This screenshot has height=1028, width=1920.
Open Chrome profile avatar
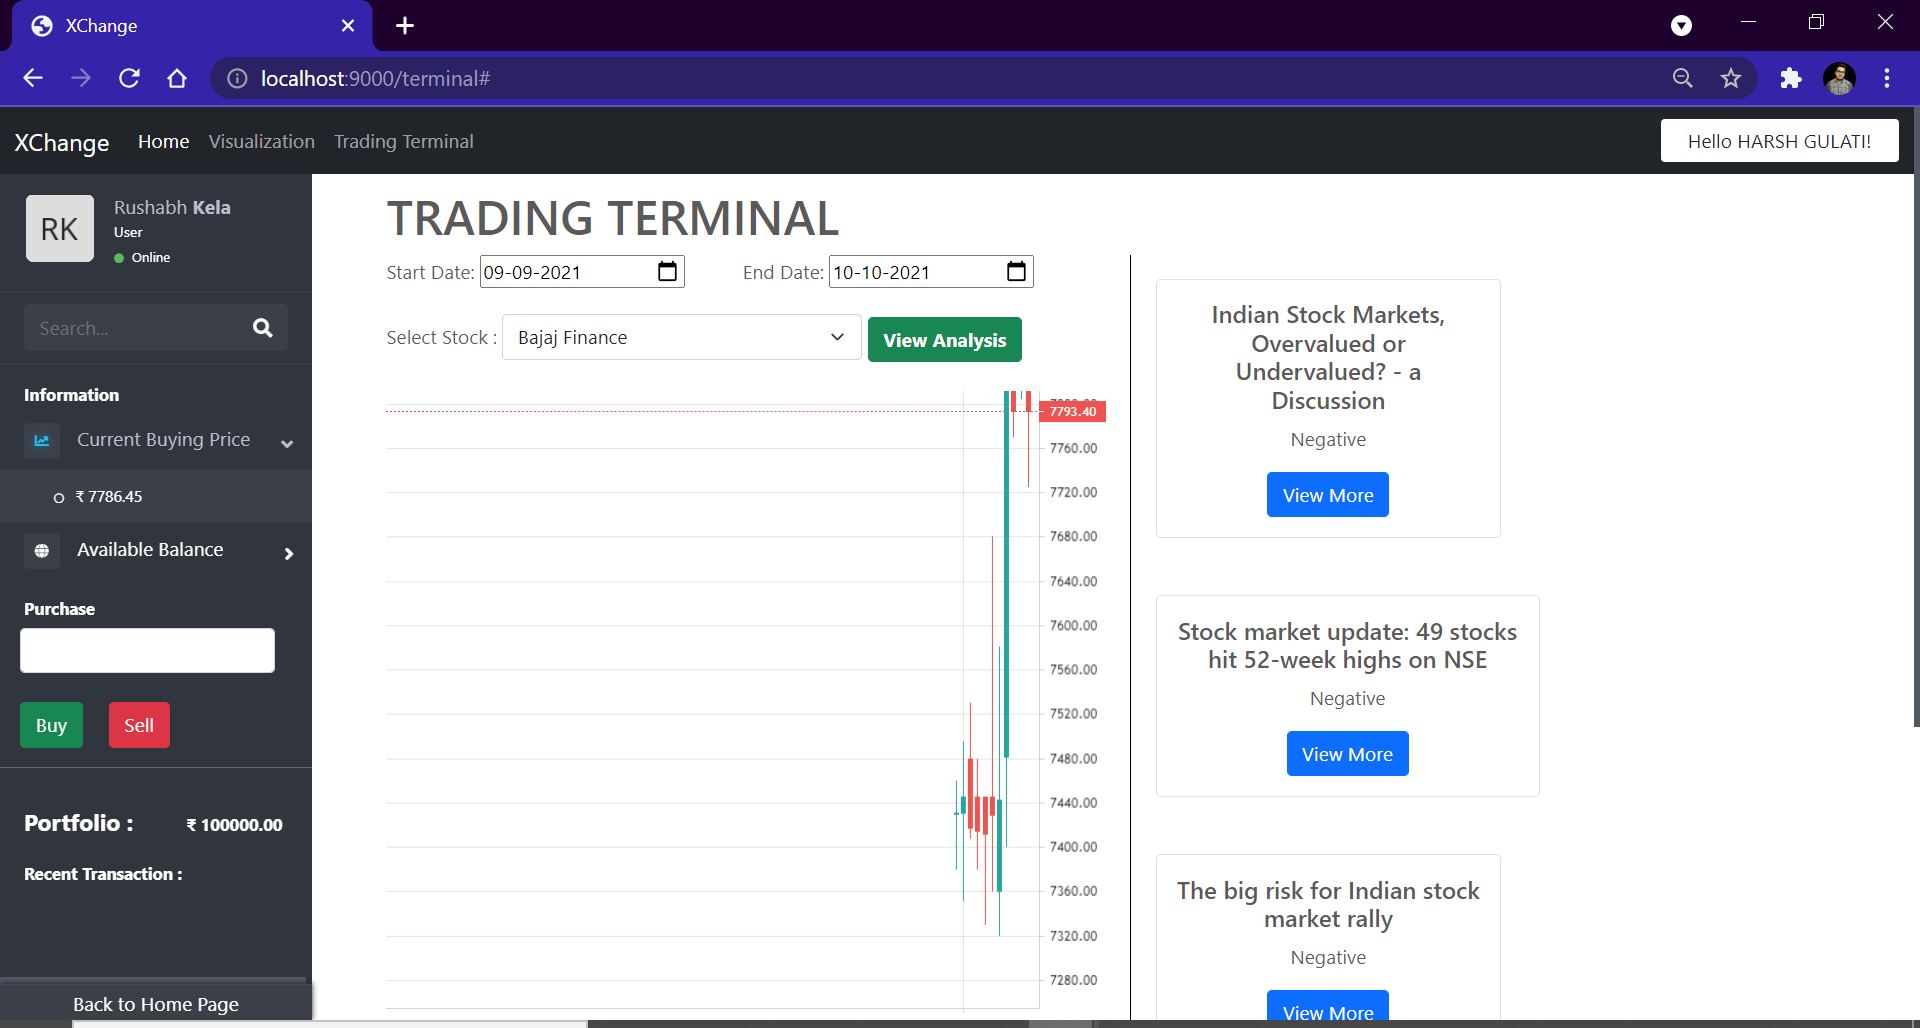pyautogui.click(x=1839, y=78)
